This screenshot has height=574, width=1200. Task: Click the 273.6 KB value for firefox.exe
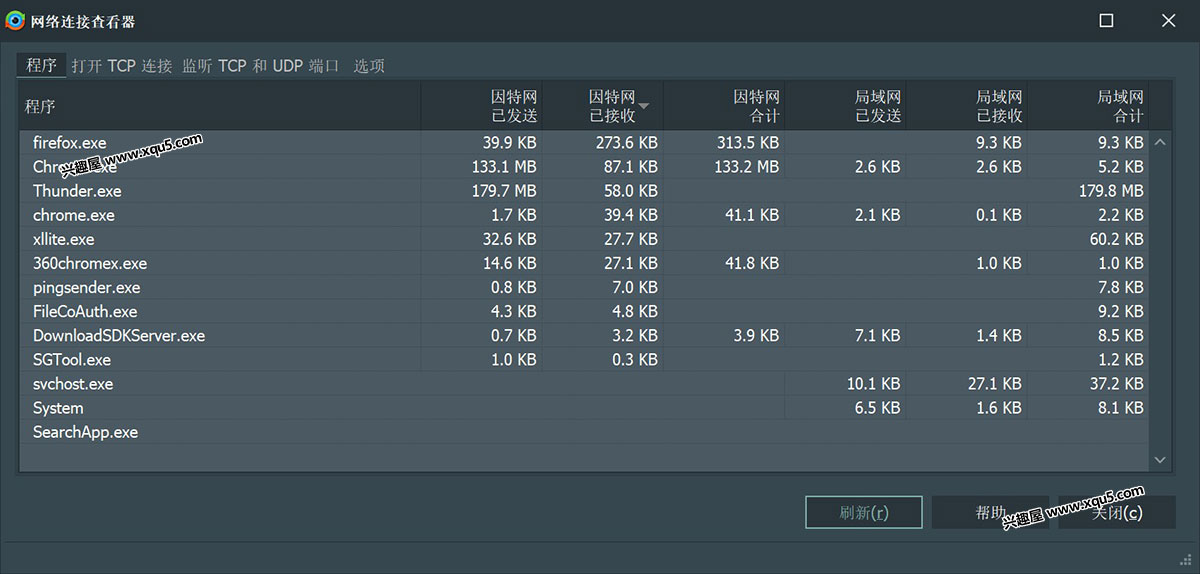[x=627, y=143]
